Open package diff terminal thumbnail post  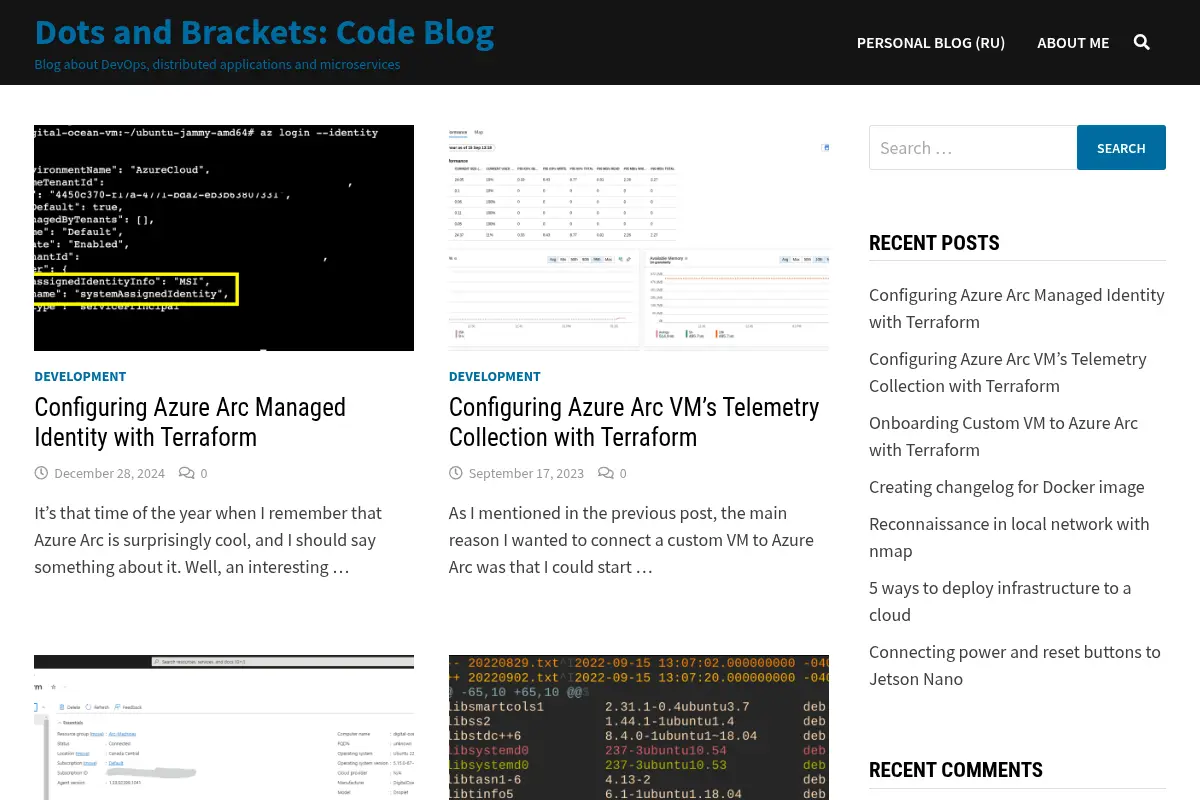639,727
